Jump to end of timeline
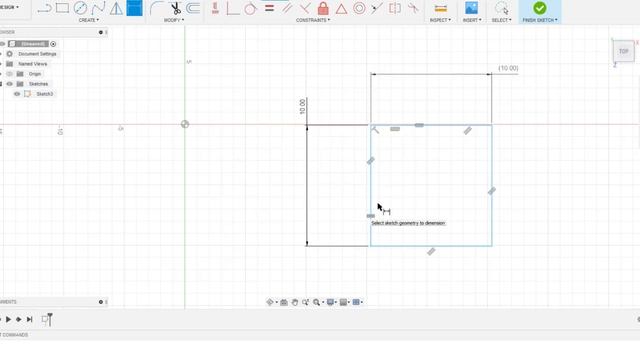Image resolution: width=640 pixels, height=360 pixels. click(29, 319)
